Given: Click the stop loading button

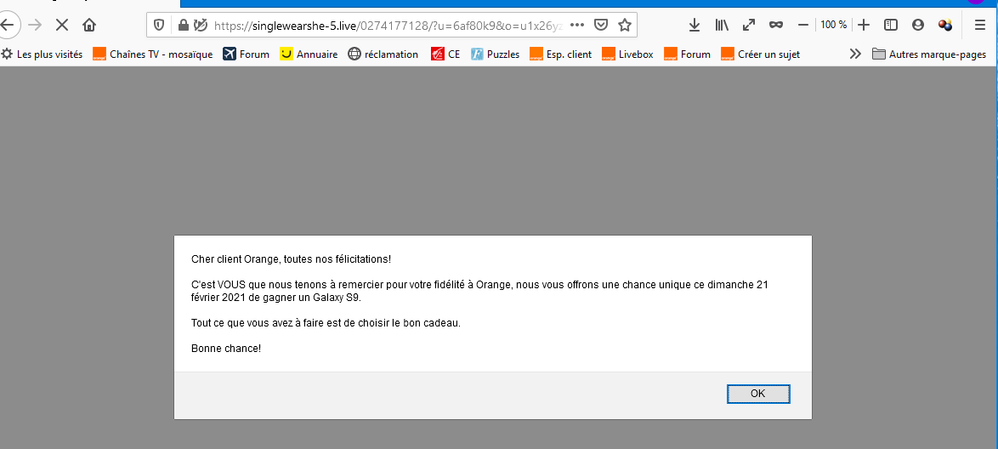Looking at the screenshot, I should pos(61,25).
